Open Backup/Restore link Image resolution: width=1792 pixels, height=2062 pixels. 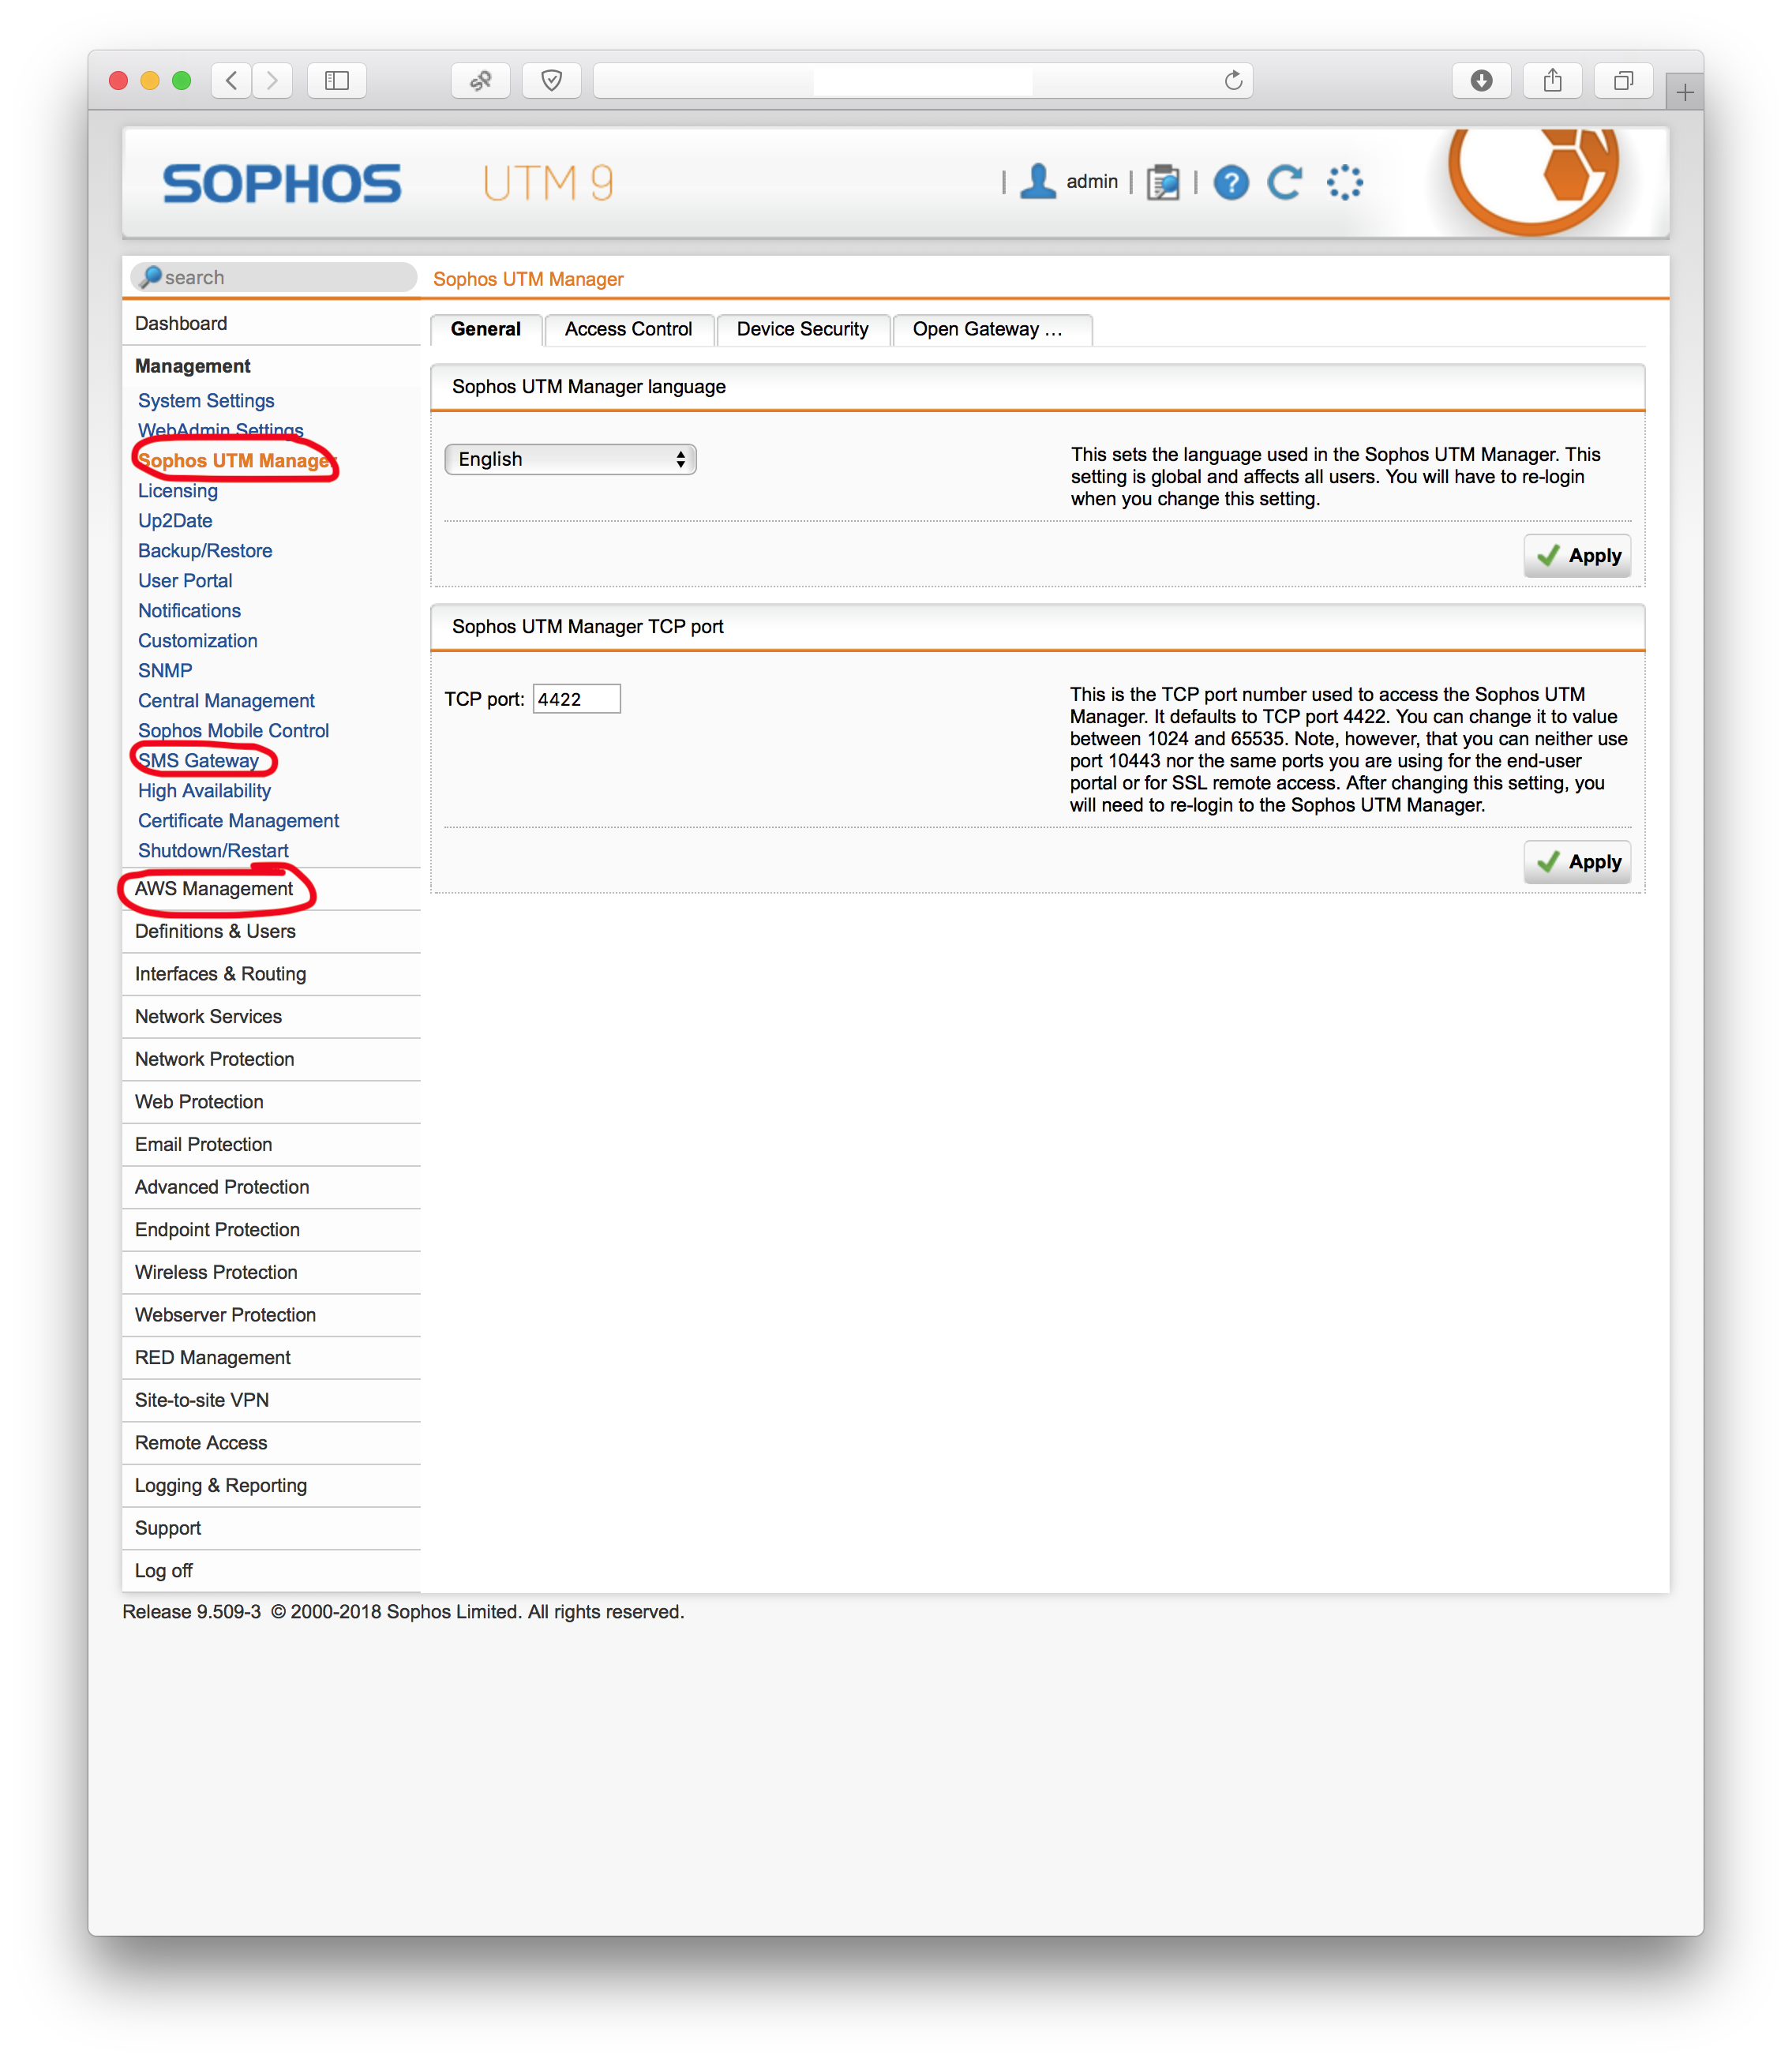pyautogui.click(x=205, y=551)
